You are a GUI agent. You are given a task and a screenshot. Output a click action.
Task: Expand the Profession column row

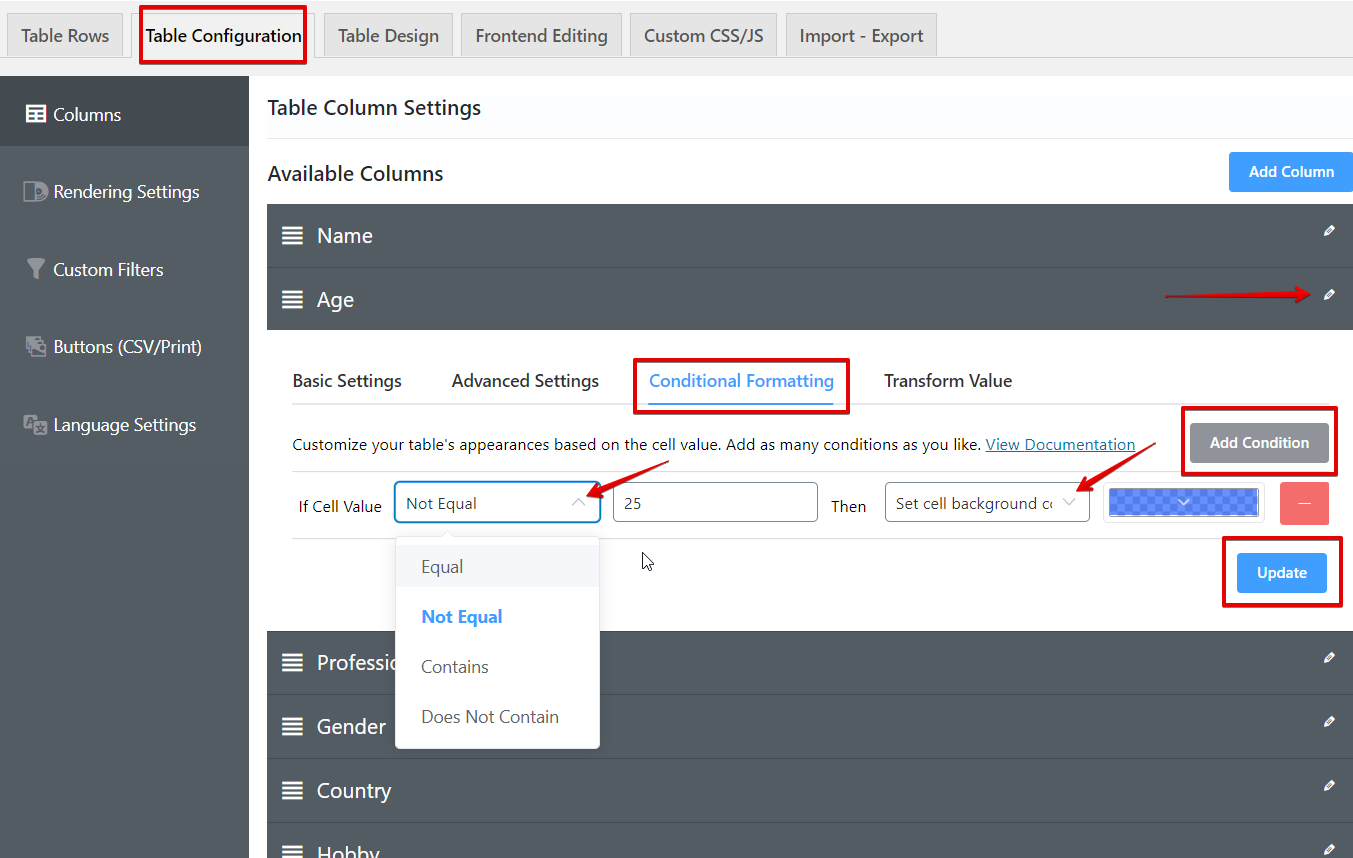pos(810,663)
